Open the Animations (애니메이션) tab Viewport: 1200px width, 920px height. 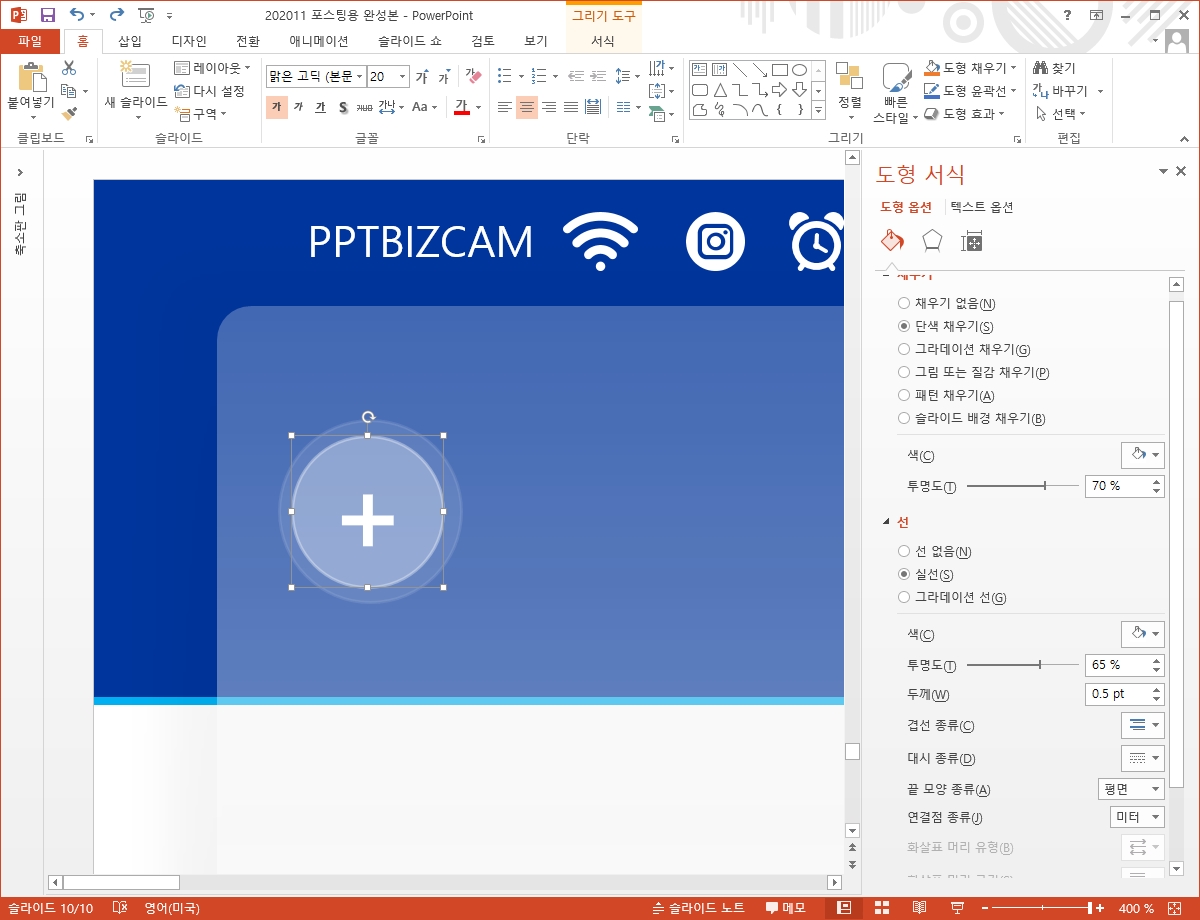318,41
